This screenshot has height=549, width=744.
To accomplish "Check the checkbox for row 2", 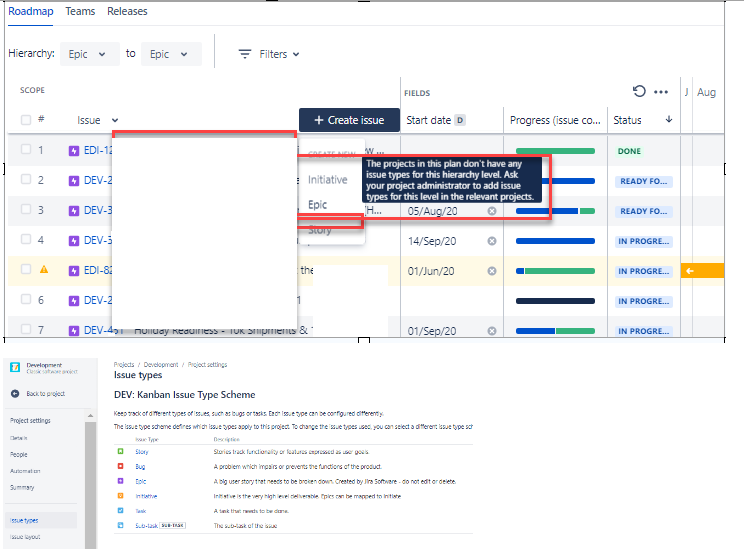I will pos(26,179).
